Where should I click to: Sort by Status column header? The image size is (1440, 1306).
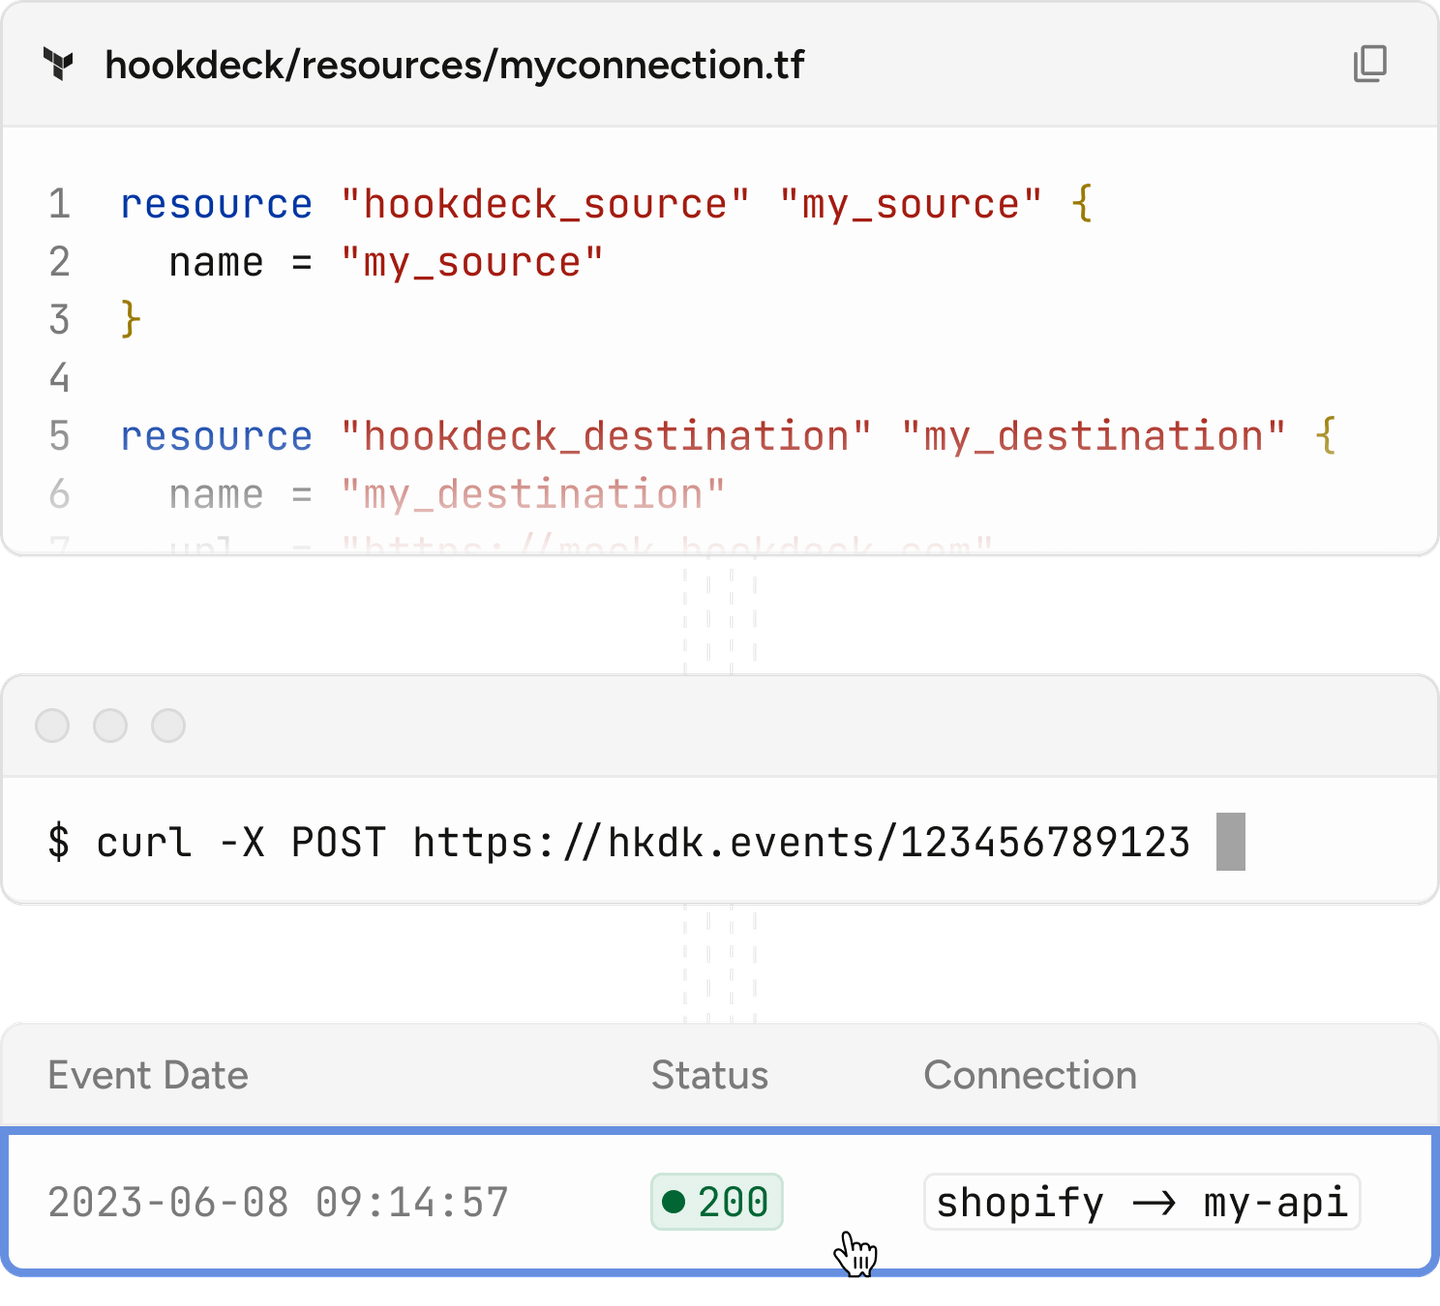coord(709,1075)
